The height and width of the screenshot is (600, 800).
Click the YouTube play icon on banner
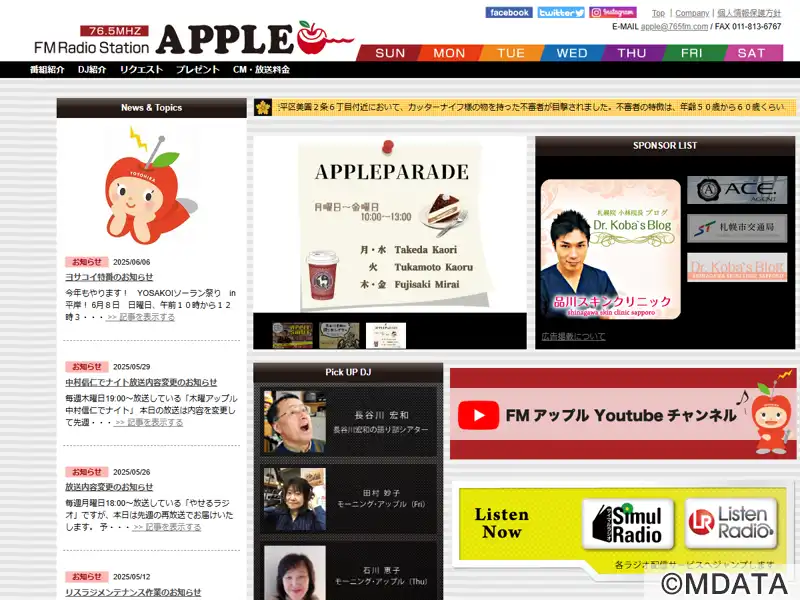point(478,415)
